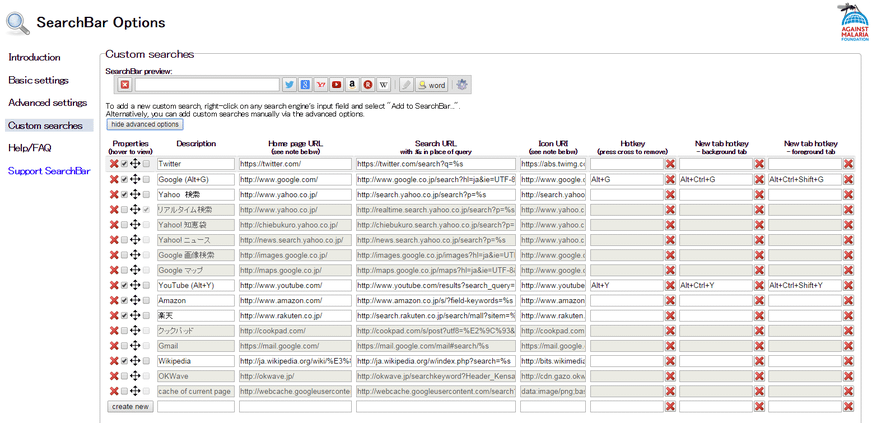Image resolution: width=872 pixels, height=423 pixels.
Task: Click the move handle on the Gmail row
Action: 135,346
